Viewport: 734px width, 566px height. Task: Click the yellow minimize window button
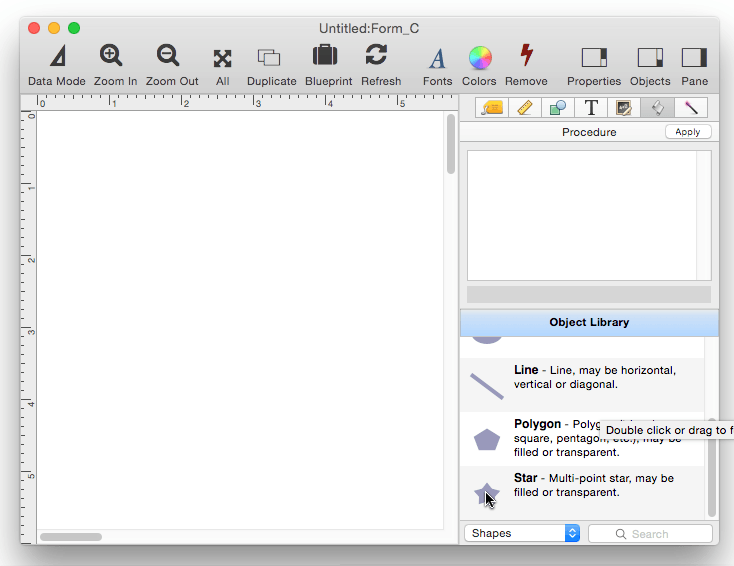[54, 28]
